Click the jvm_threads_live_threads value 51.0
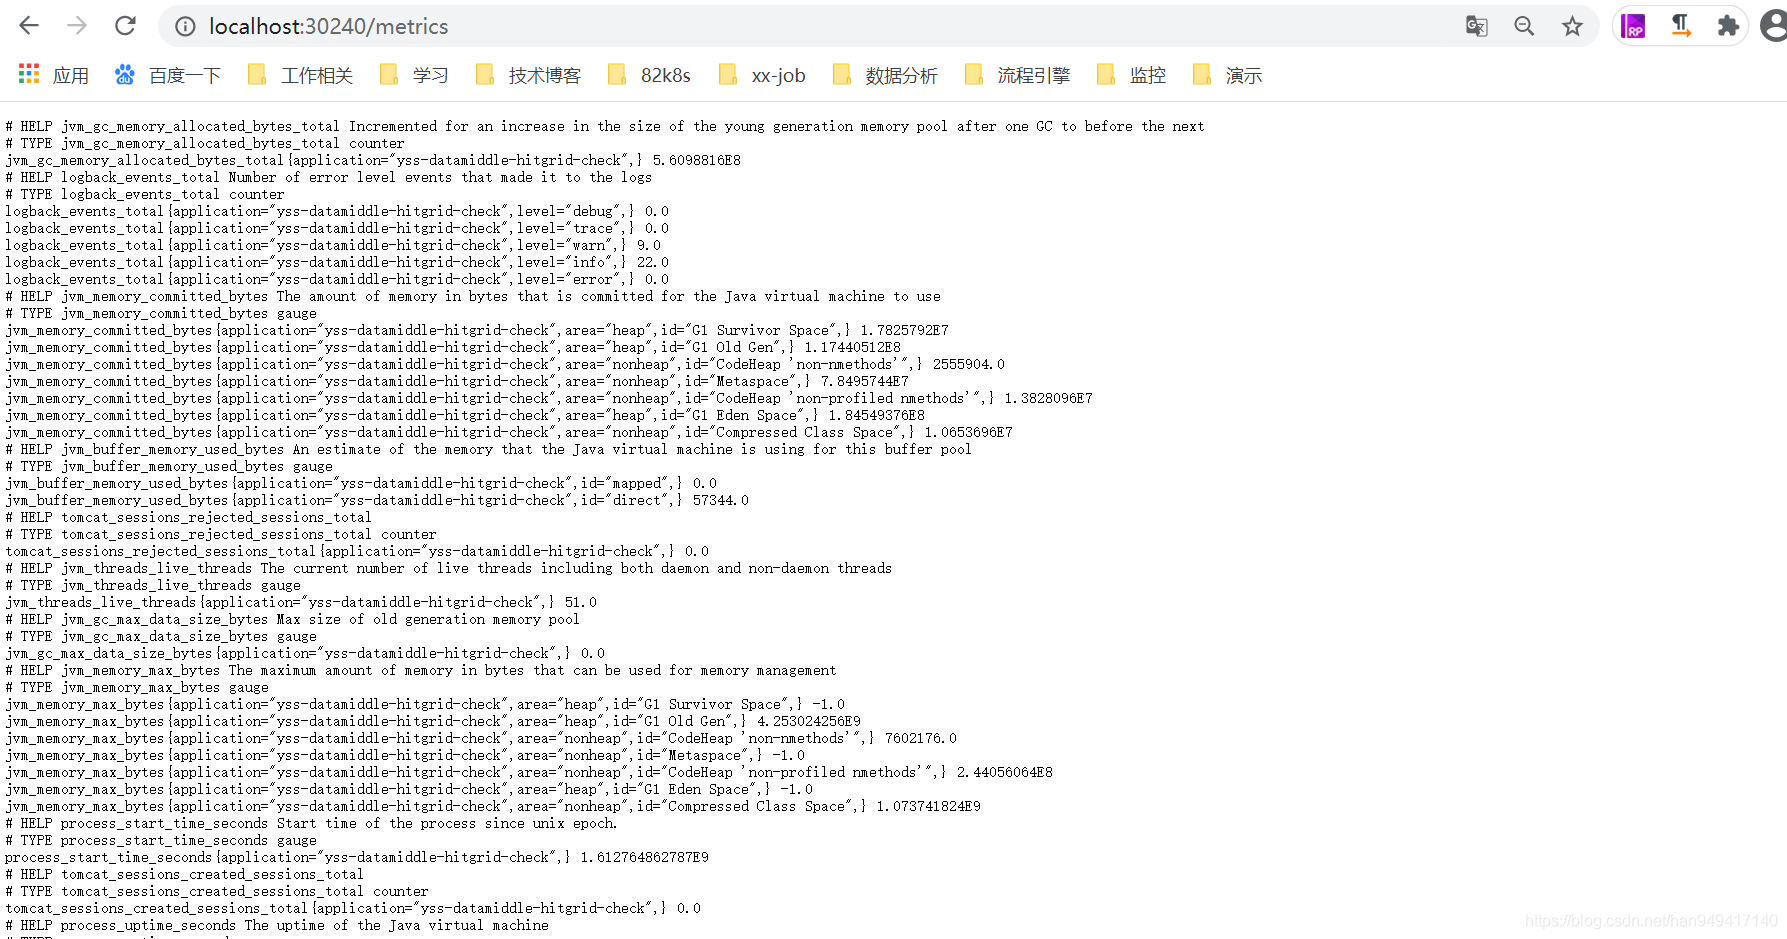This screenshot has width=1787, height=939. click(x=580, y=602)
